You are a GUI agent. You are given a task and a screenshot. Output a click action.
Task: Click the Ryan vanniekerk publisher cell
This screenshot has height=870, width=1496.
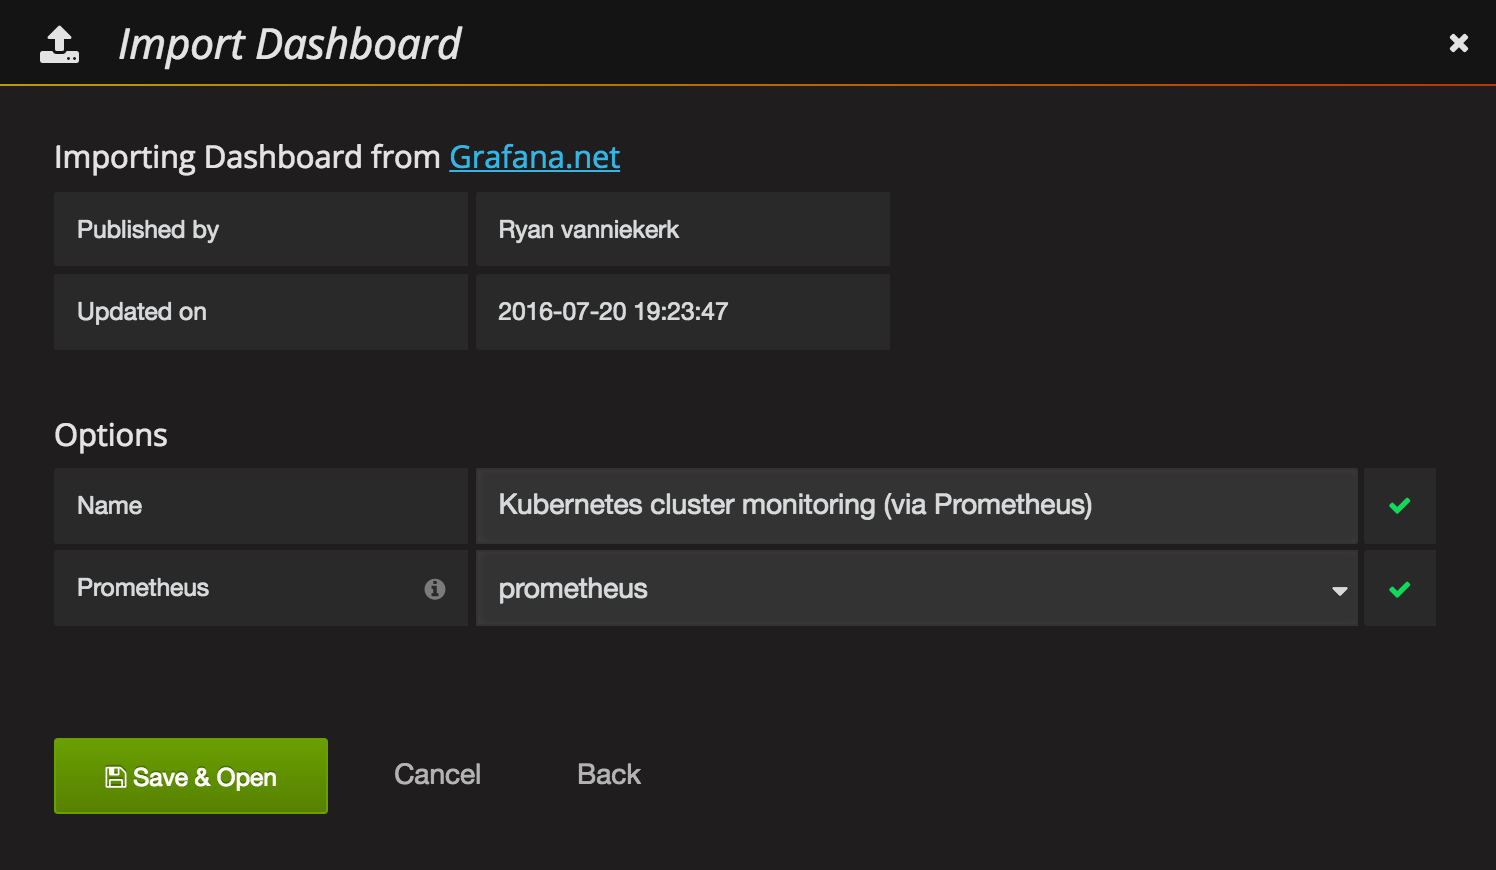683,229
